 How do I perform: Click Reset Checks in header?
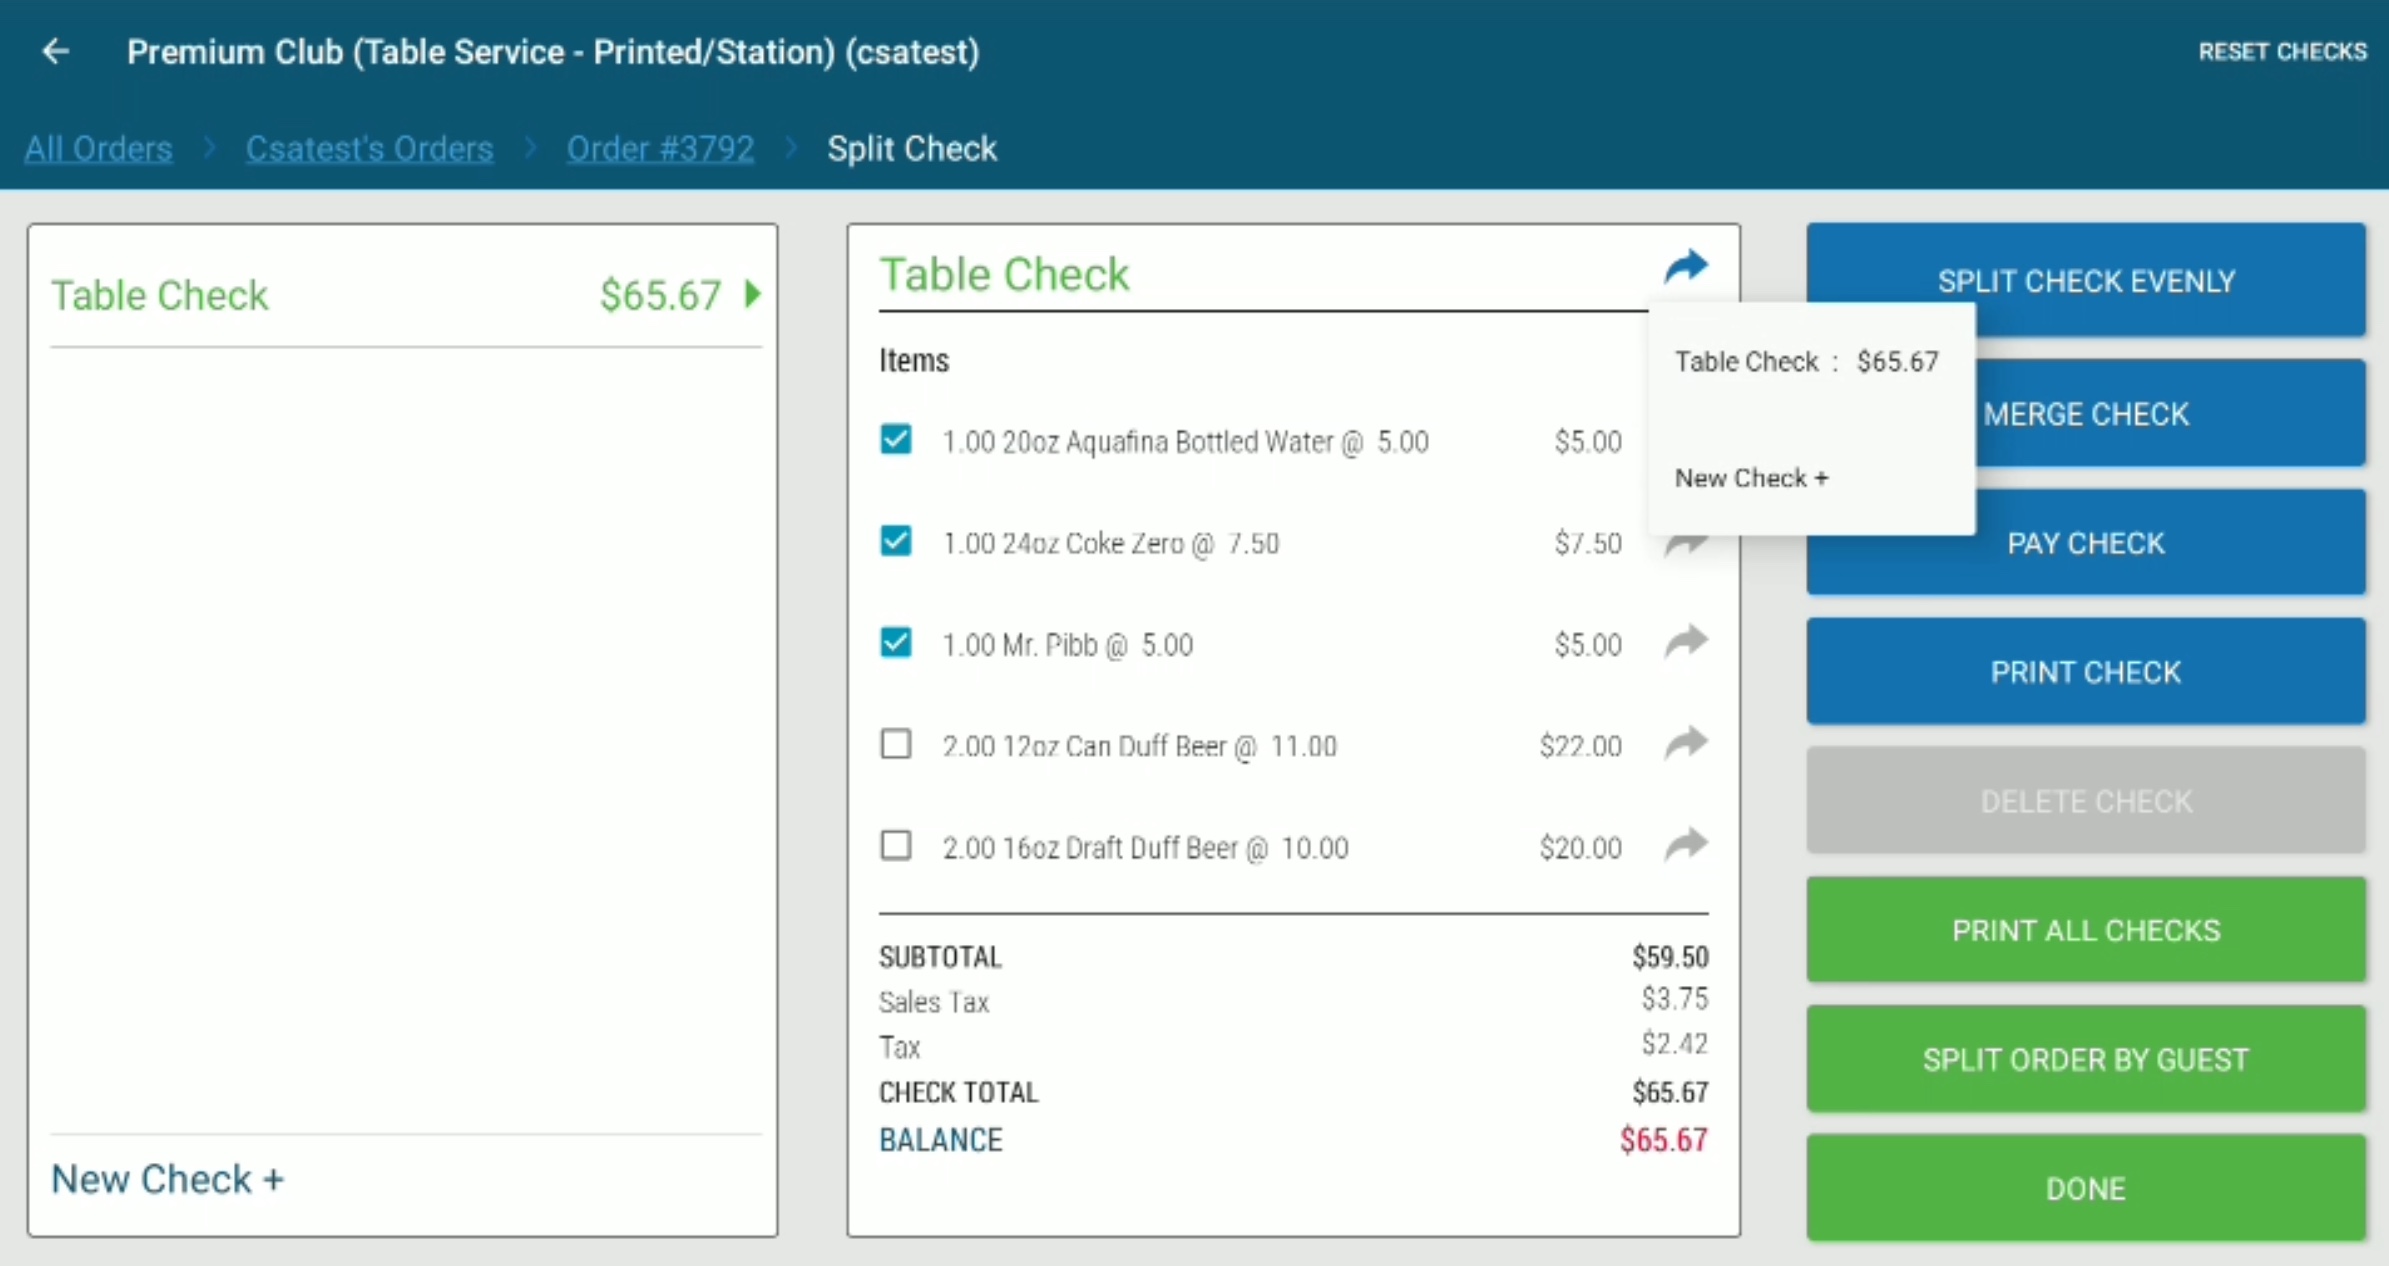coord(2282,52)
